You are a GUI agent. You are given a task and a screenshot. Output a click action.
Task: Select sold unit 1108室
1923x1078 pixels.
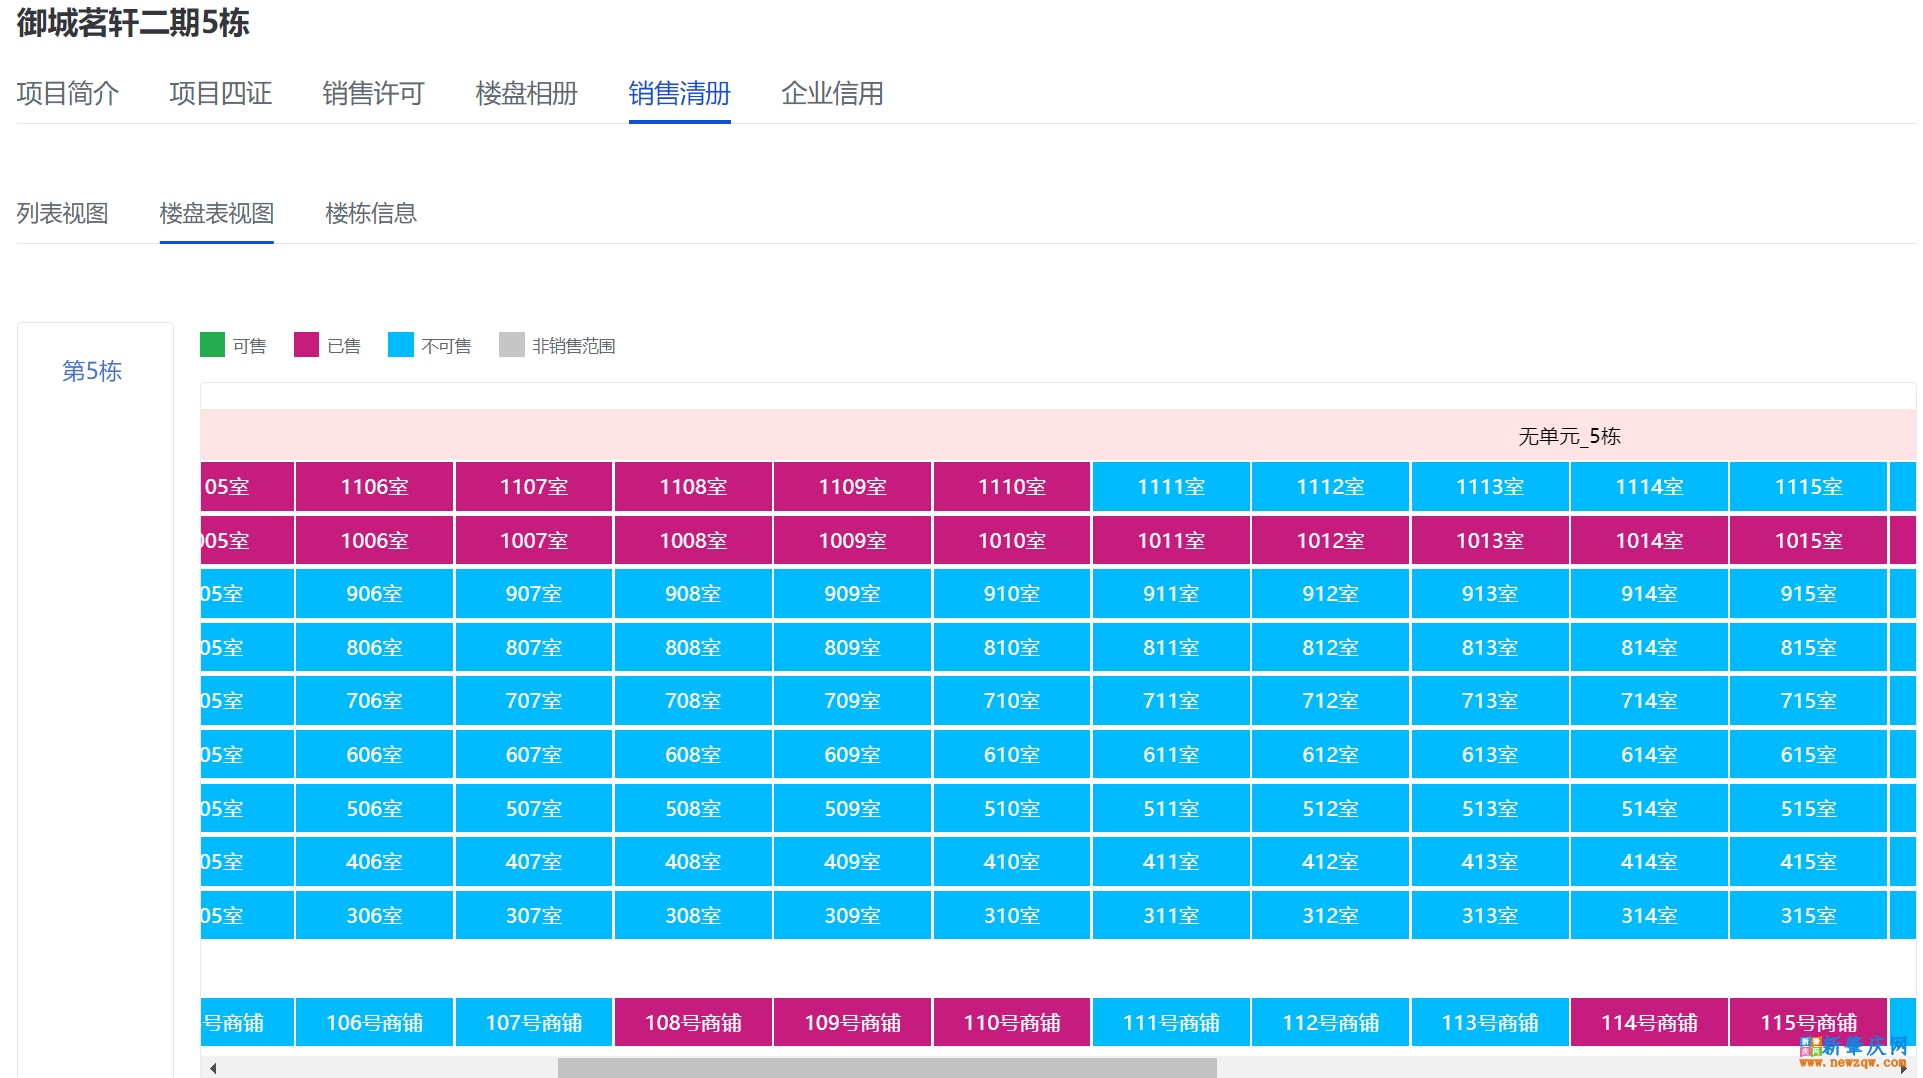tap(692, 487)
